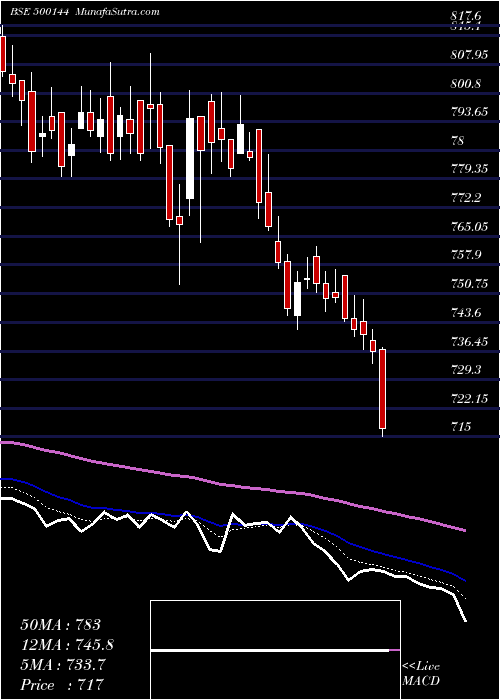Click the '50MA : 783' indicator text
The height and width of the screenshot is (700, 500).
(60, 625)
